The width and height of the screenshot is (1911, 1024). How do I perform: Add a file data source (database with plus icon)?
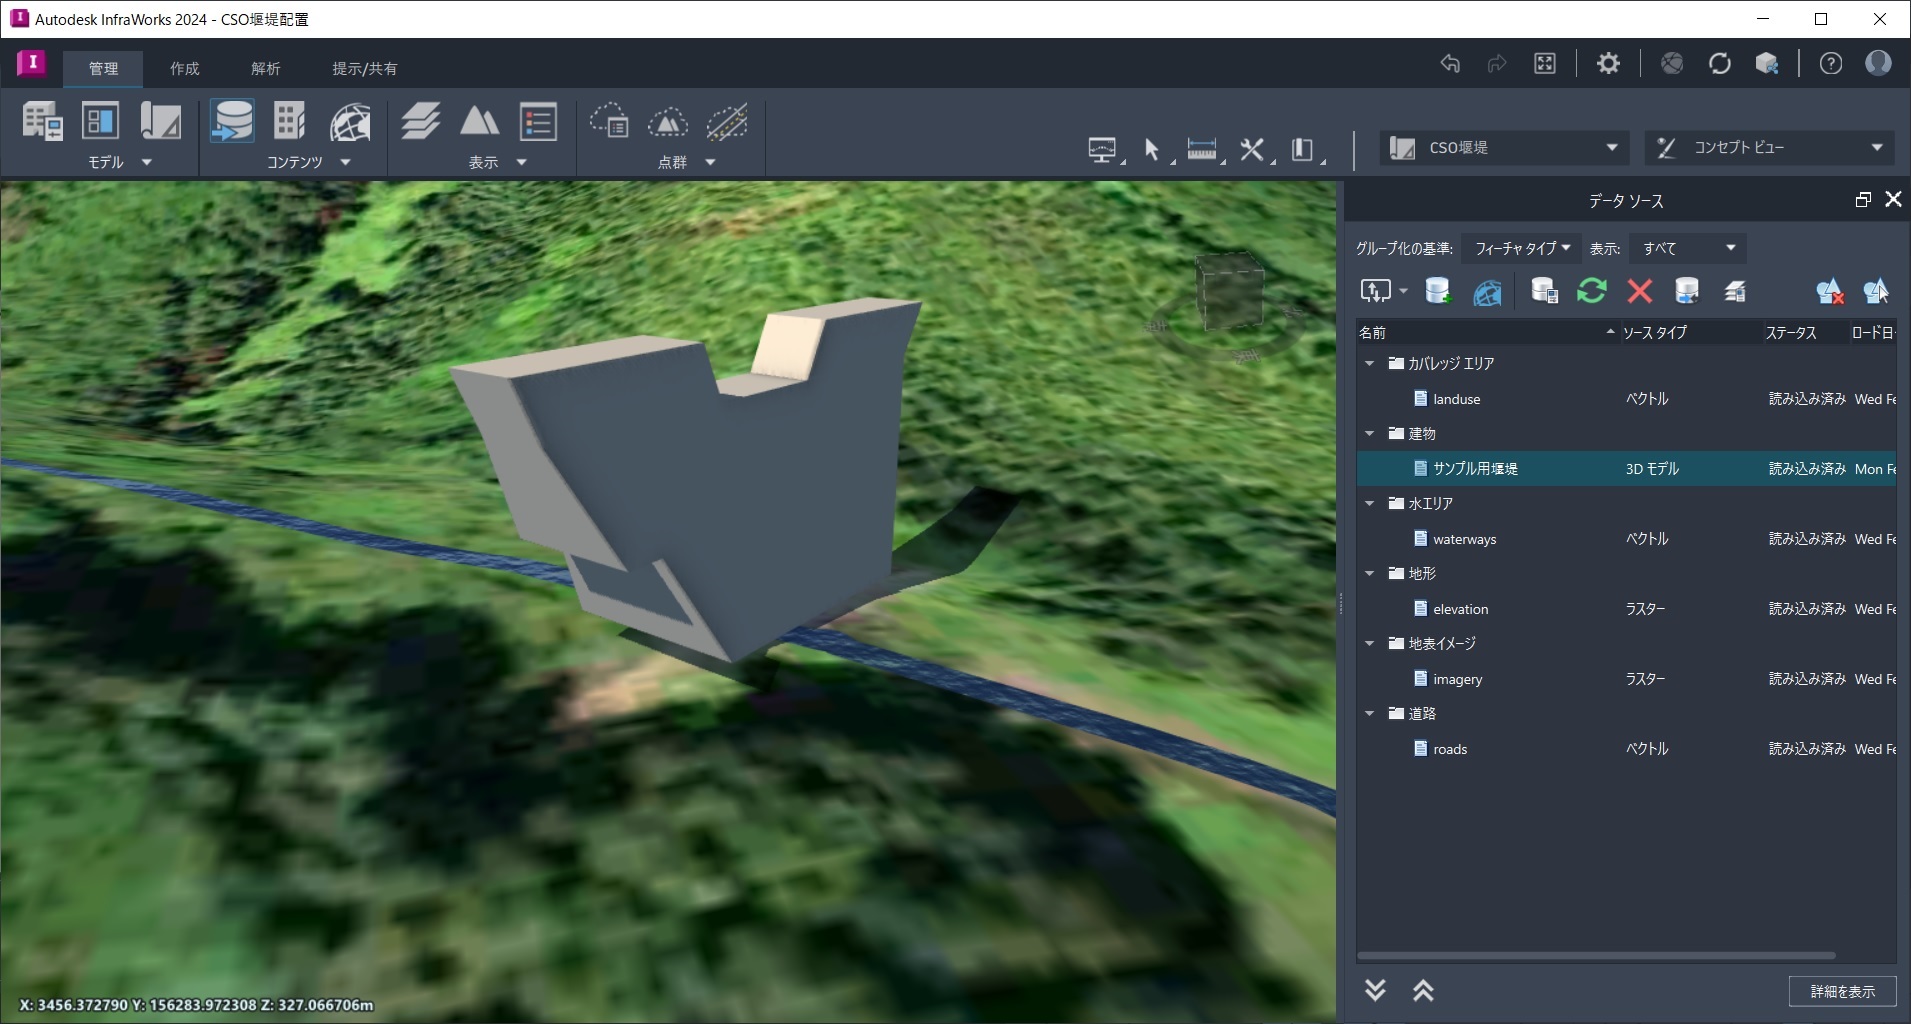point(1437,291)
